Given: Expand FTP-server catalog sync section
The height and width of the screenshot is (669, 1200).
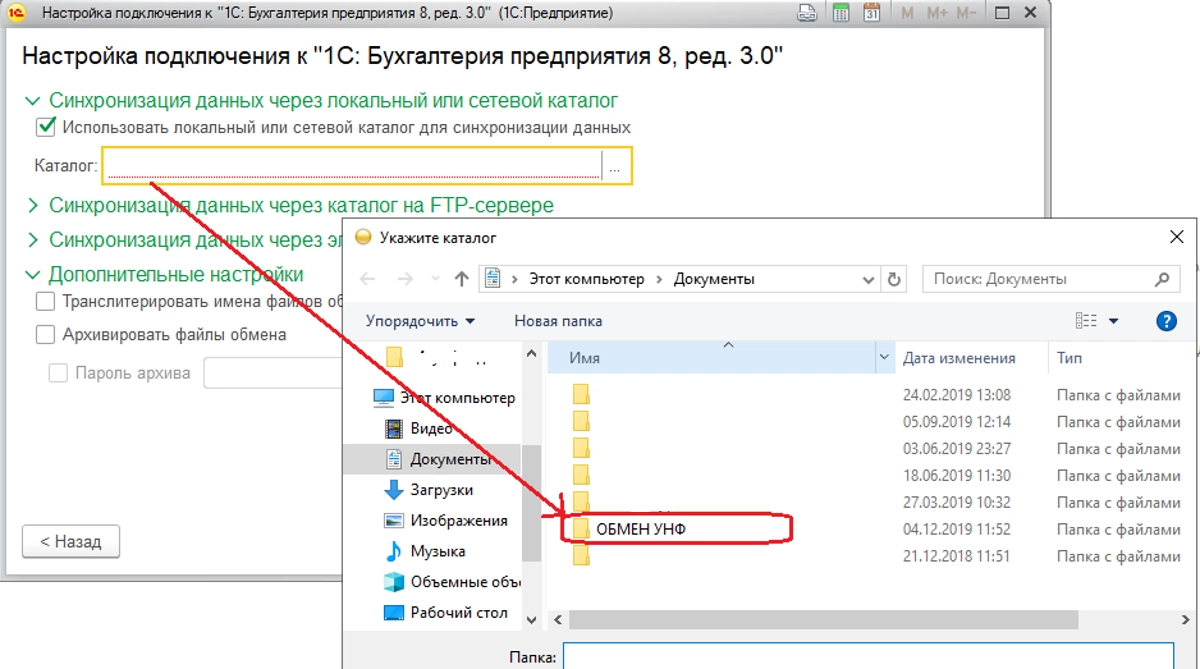Looking at the screenshot, I should (x=32, y=205).
